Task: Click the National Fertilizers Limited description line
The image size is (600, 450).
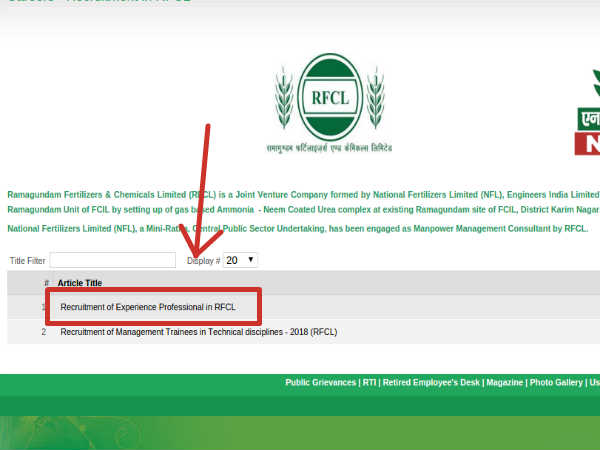Action: (x=298, y=229)
